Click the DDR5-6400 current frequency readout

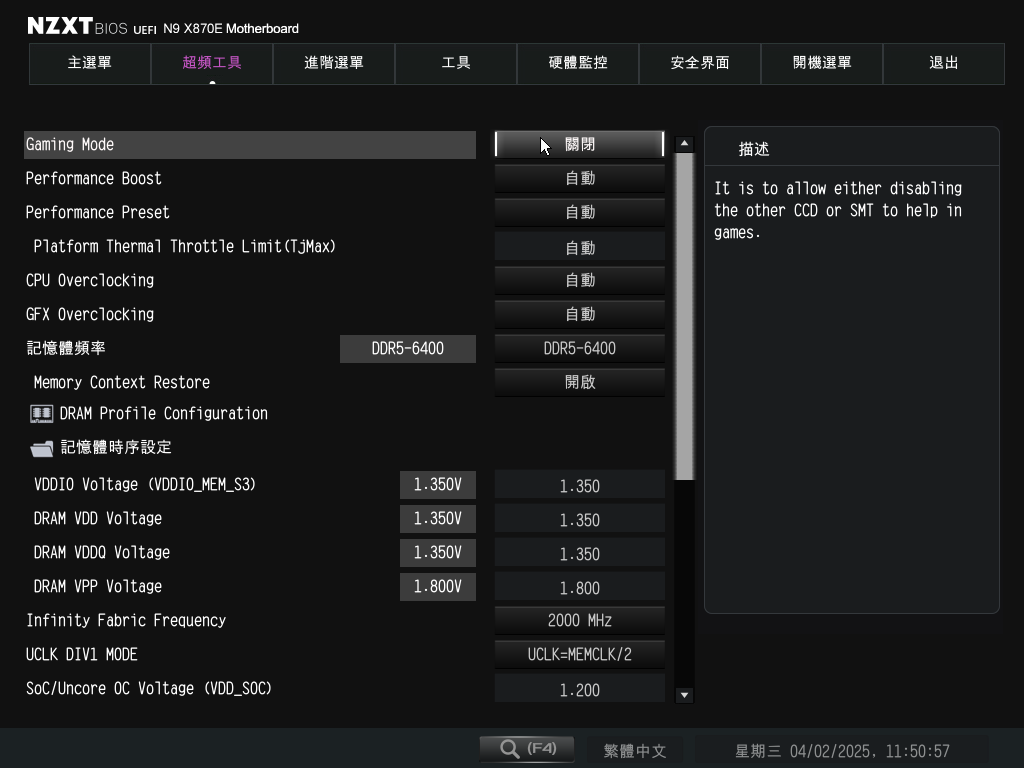coord(408,349)
